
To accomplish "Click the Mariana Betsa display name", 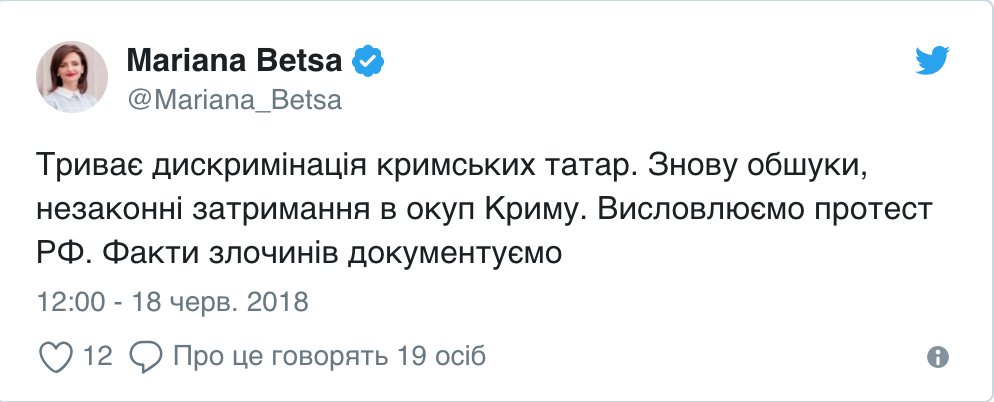I will pyautogui.click(x=235, y=62).
